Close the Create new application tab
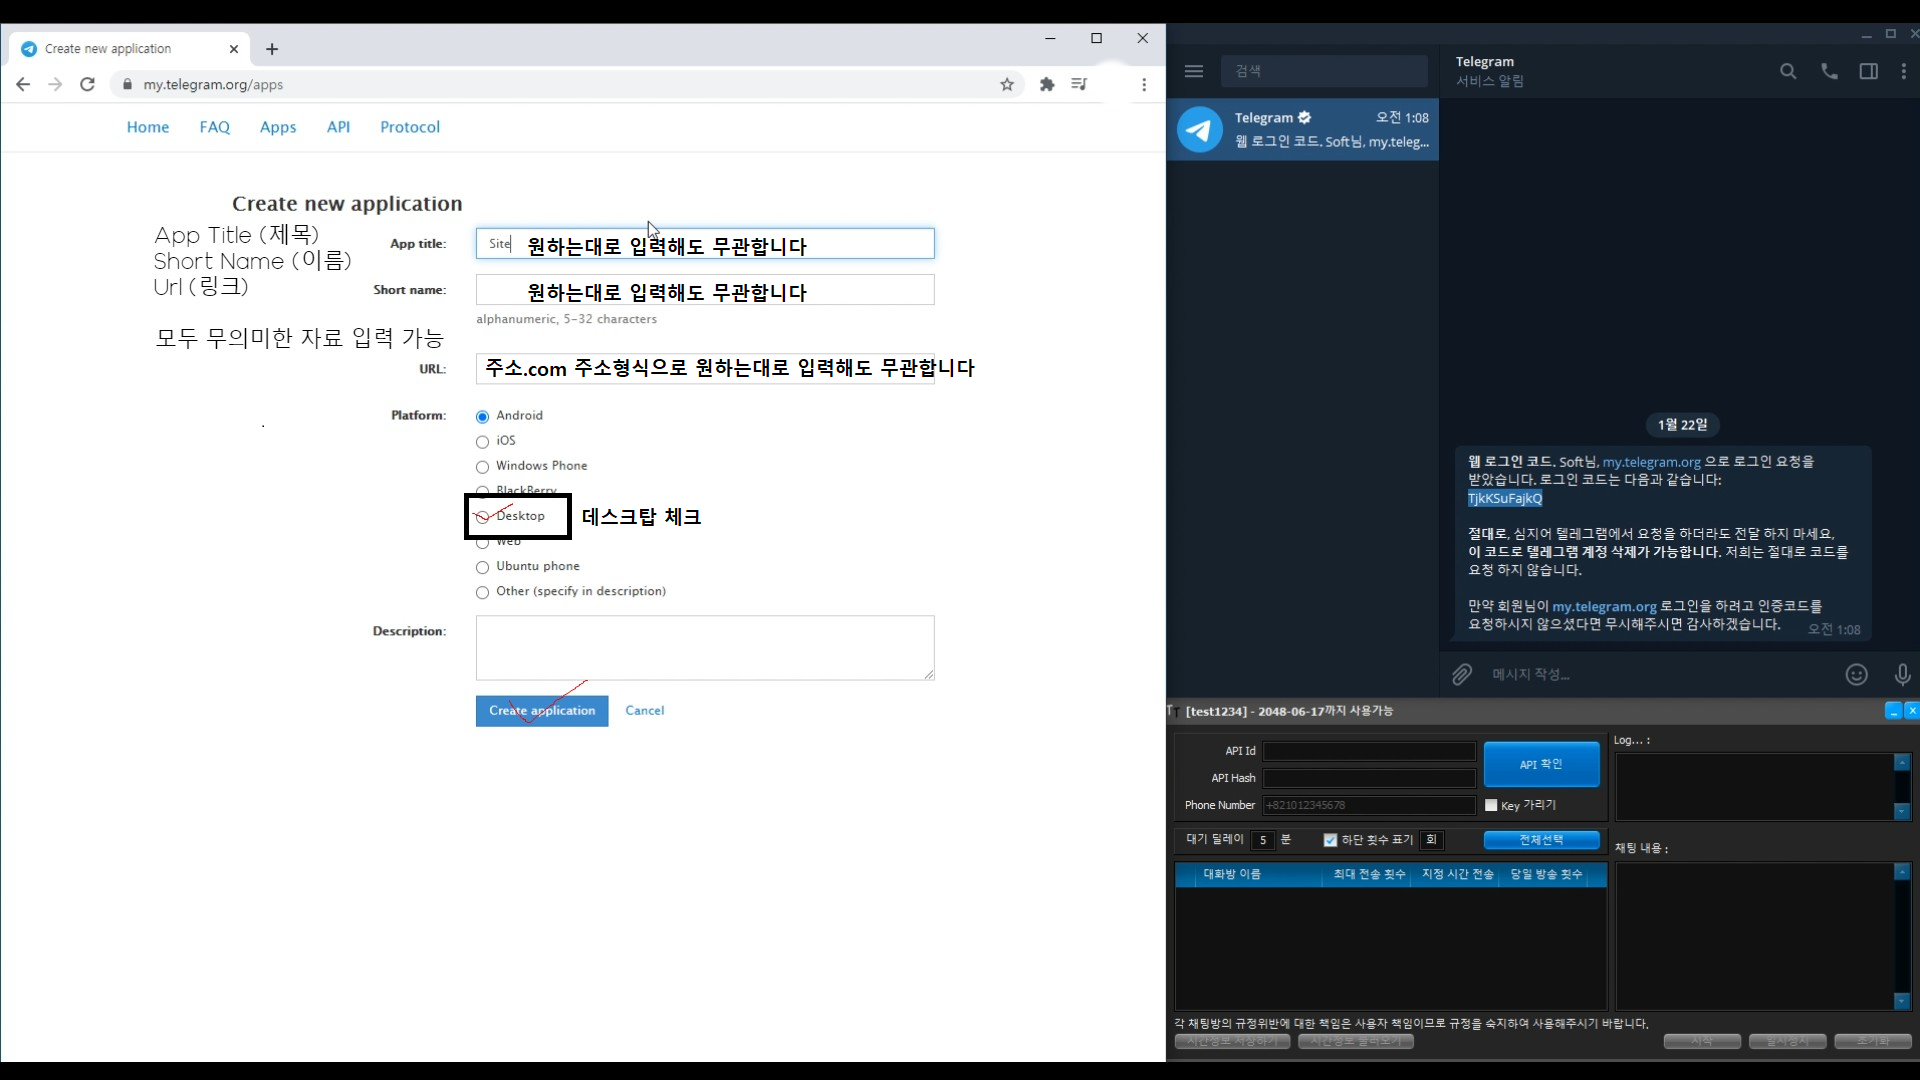Image resolution: width=1920 pixels, height=1080 pixels. pyautogui.click(x=234, y=49)
